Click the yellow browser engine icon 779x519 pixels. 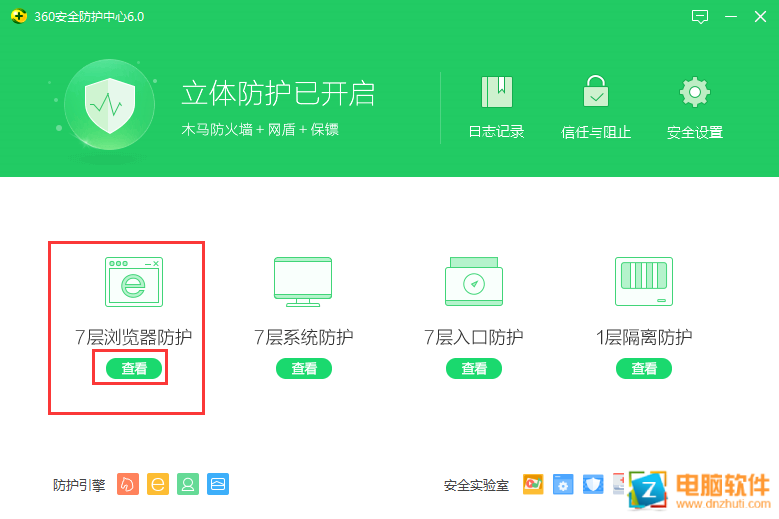(158, 484)
